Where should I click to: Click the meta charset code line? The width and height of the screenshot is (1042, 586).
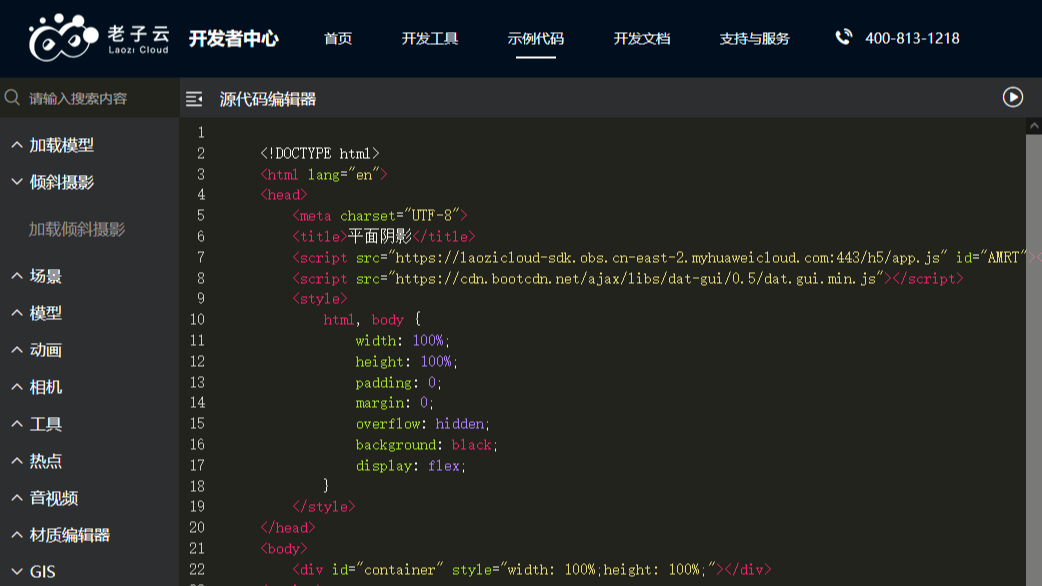[379, 216]
